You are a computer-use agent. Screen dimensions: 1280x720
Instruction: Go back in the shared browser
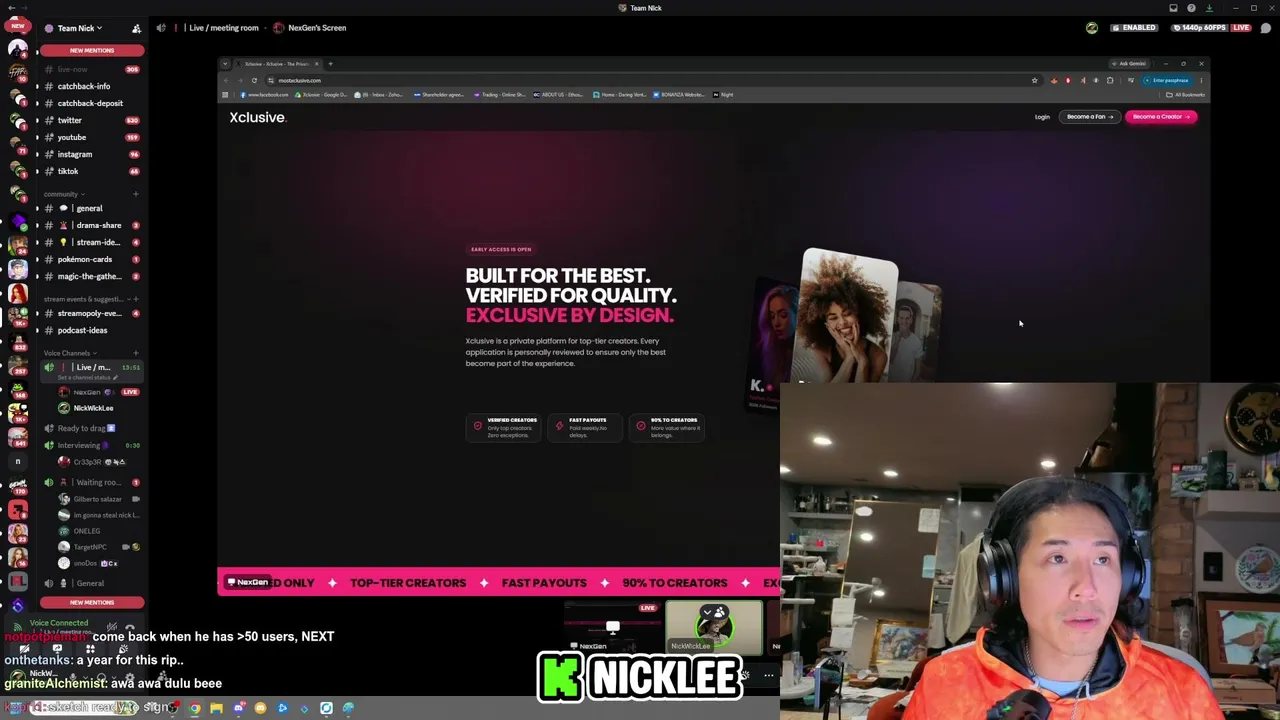(x=226, y=80)
